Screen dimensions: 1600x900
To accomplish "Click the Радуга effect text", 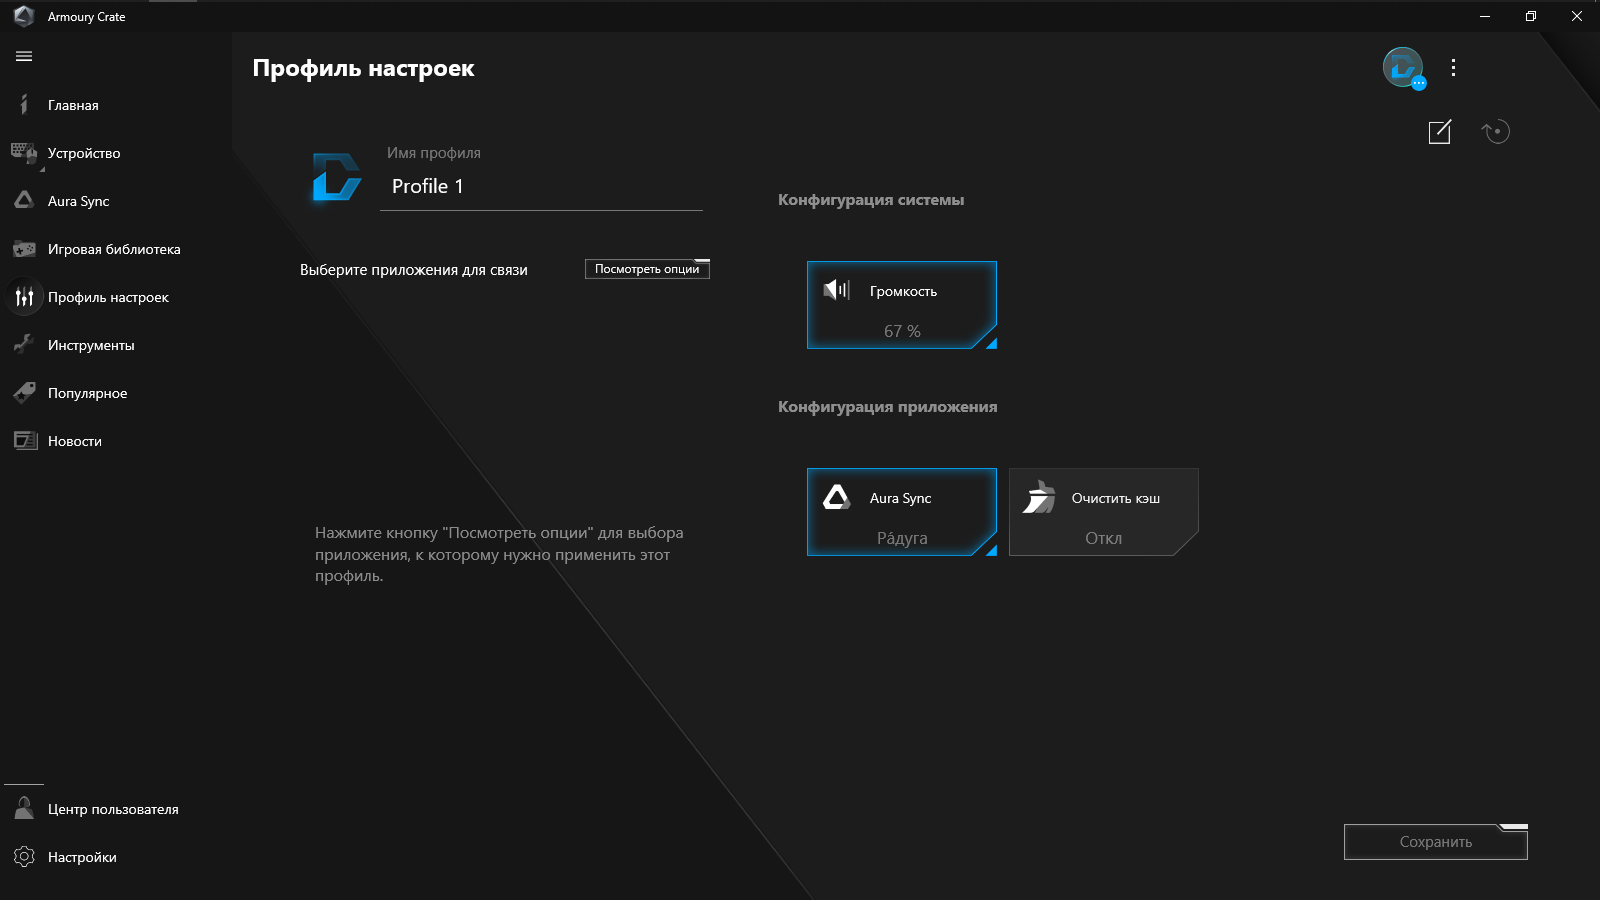I will coord(902,538).
